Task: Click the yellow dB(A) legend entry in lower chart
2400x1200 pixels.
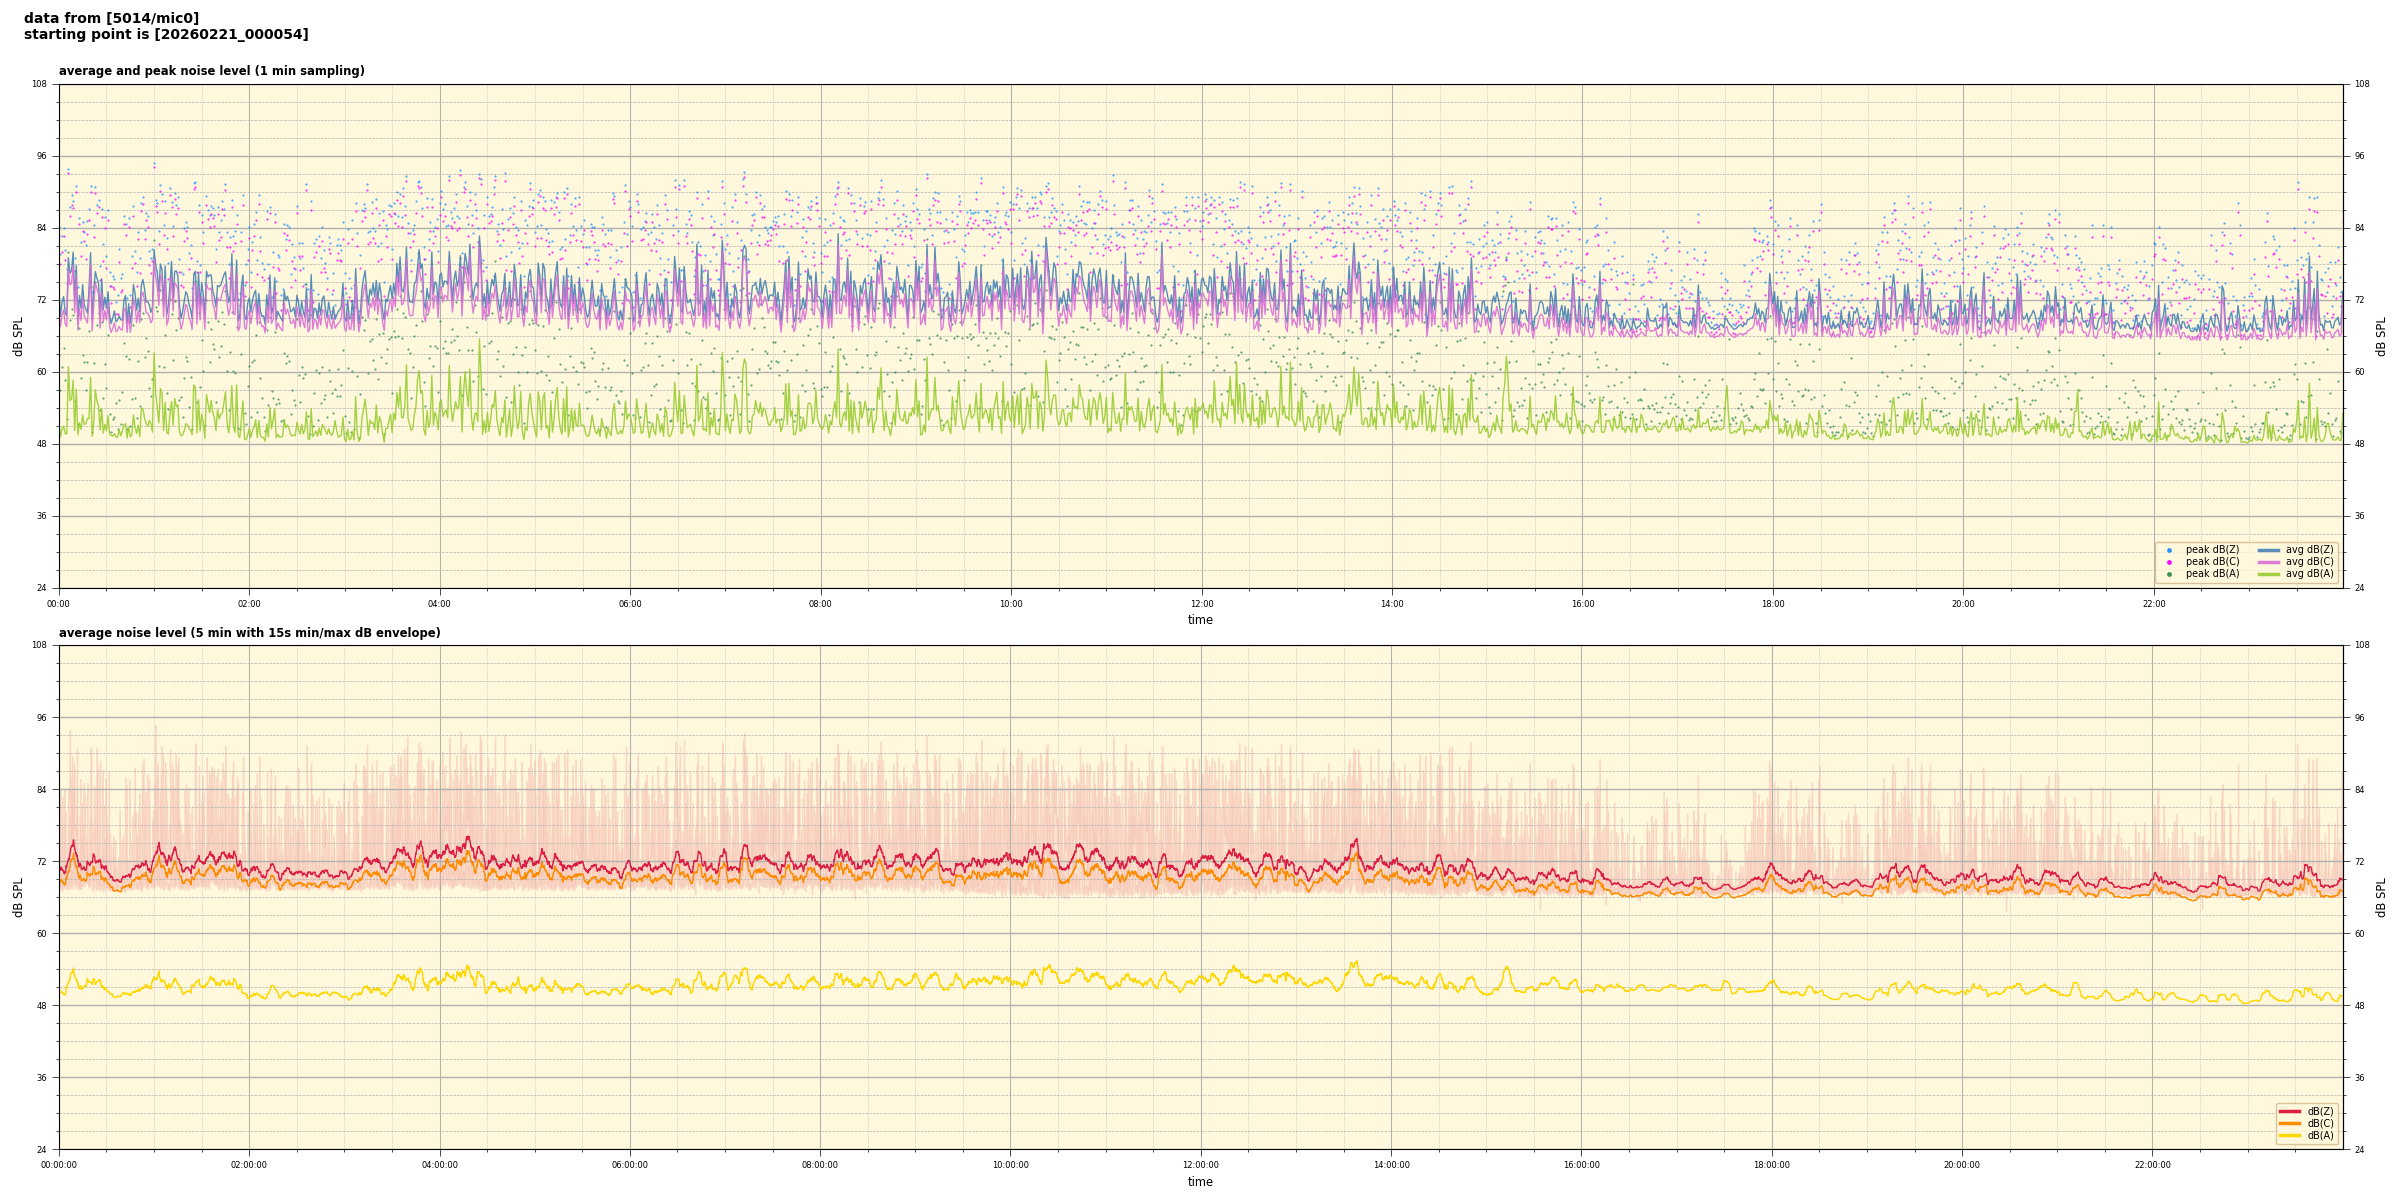Action: (x=2290, y=1135)
